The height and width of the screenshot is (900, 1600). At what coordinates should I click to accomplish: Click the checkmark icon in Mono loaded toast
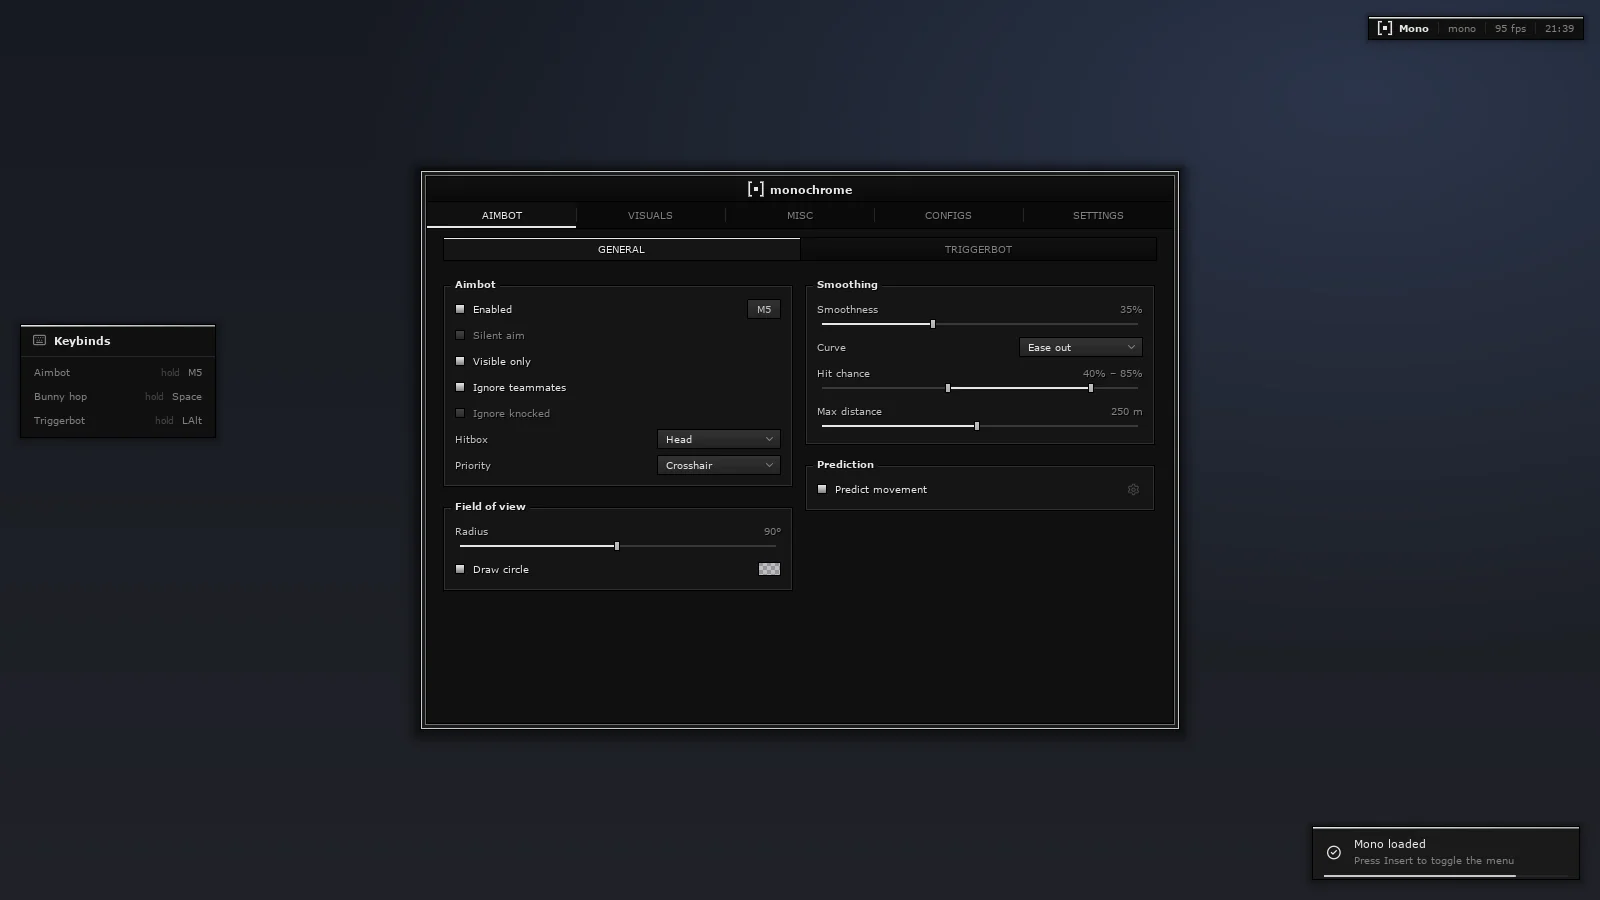coord(1334,853)
